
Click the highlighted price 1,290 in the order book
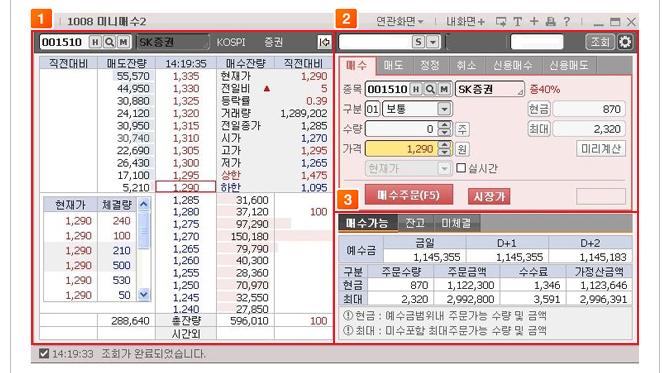click(185, 187)
